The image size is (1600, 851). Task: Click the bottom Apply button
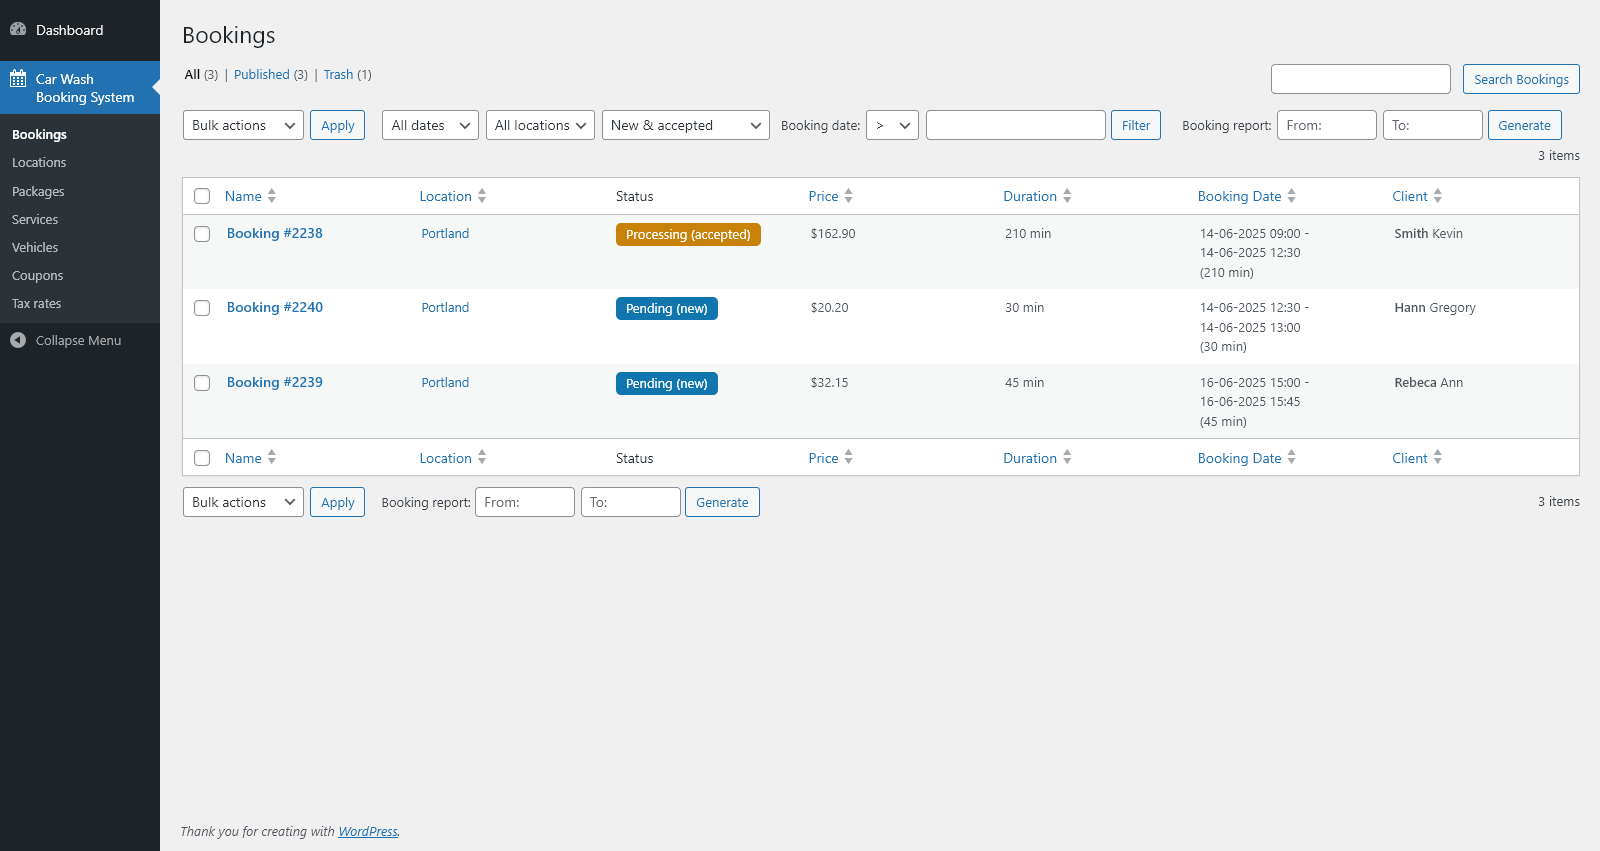coord(338,502)
